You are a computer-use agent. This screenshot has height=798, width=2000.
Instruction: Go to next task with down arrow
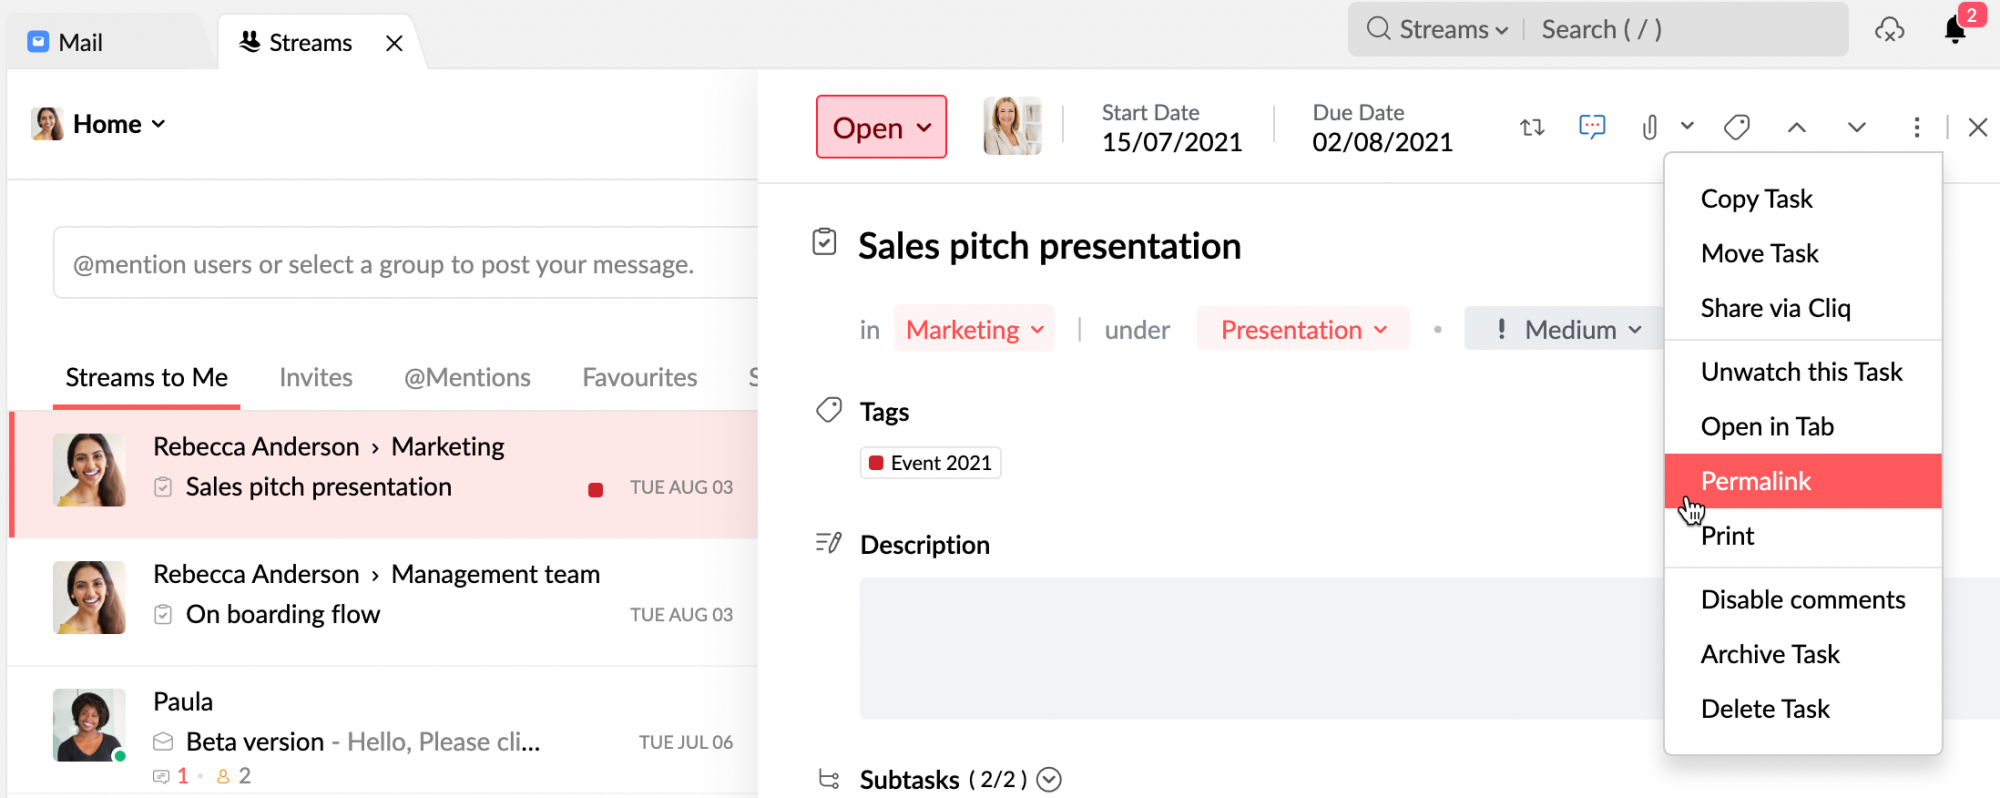click(x=1857, y=127)
